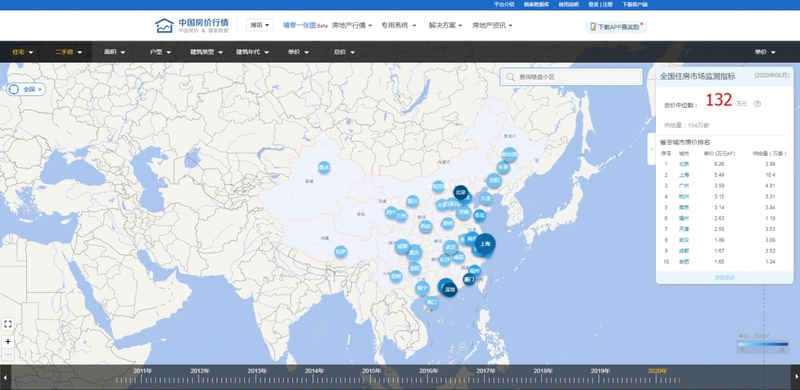
Task: Expand the 住宅 property type filter
Action: (x=23, y=52)
